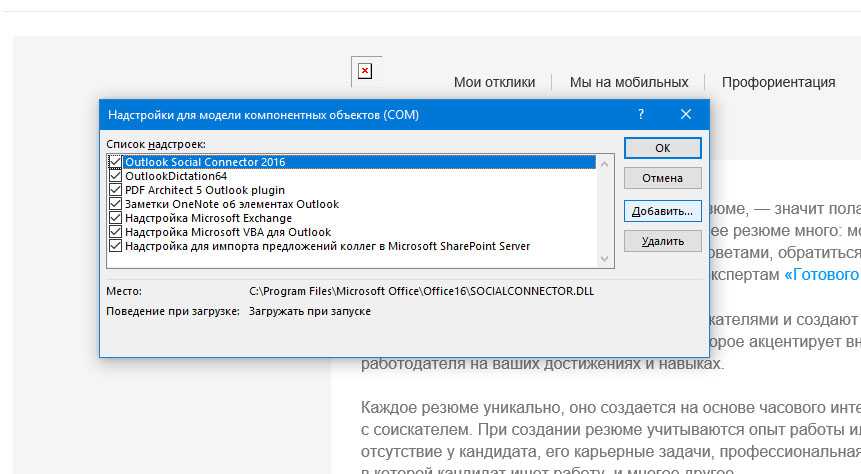Uncheck the OutlookDictation64 add-in
Image resolution: width=861 pixels, height=474 pixels.
point(115,176)
